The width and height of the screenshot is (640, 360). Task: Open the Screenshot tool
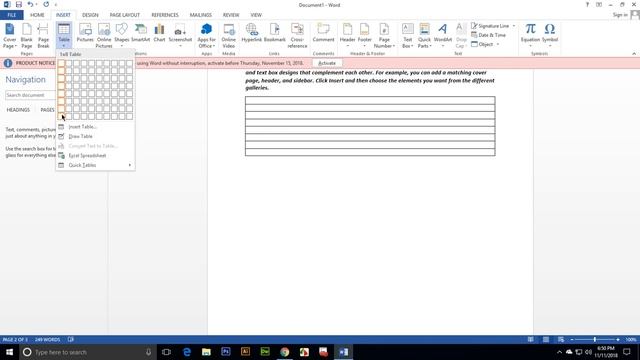(x=180, y=35)
